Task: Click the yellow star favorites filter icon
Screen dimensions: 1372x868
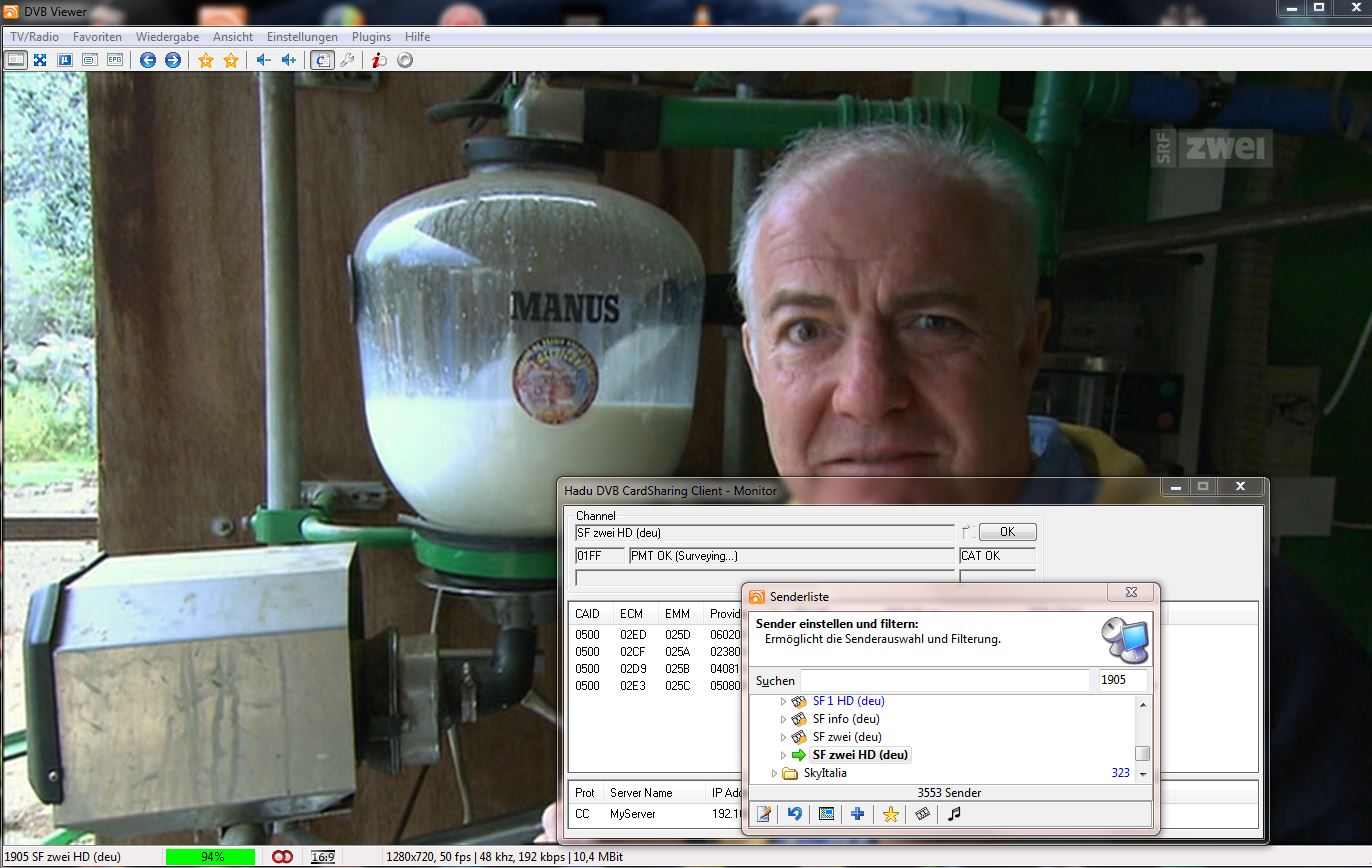Action: tap(890, 814)
